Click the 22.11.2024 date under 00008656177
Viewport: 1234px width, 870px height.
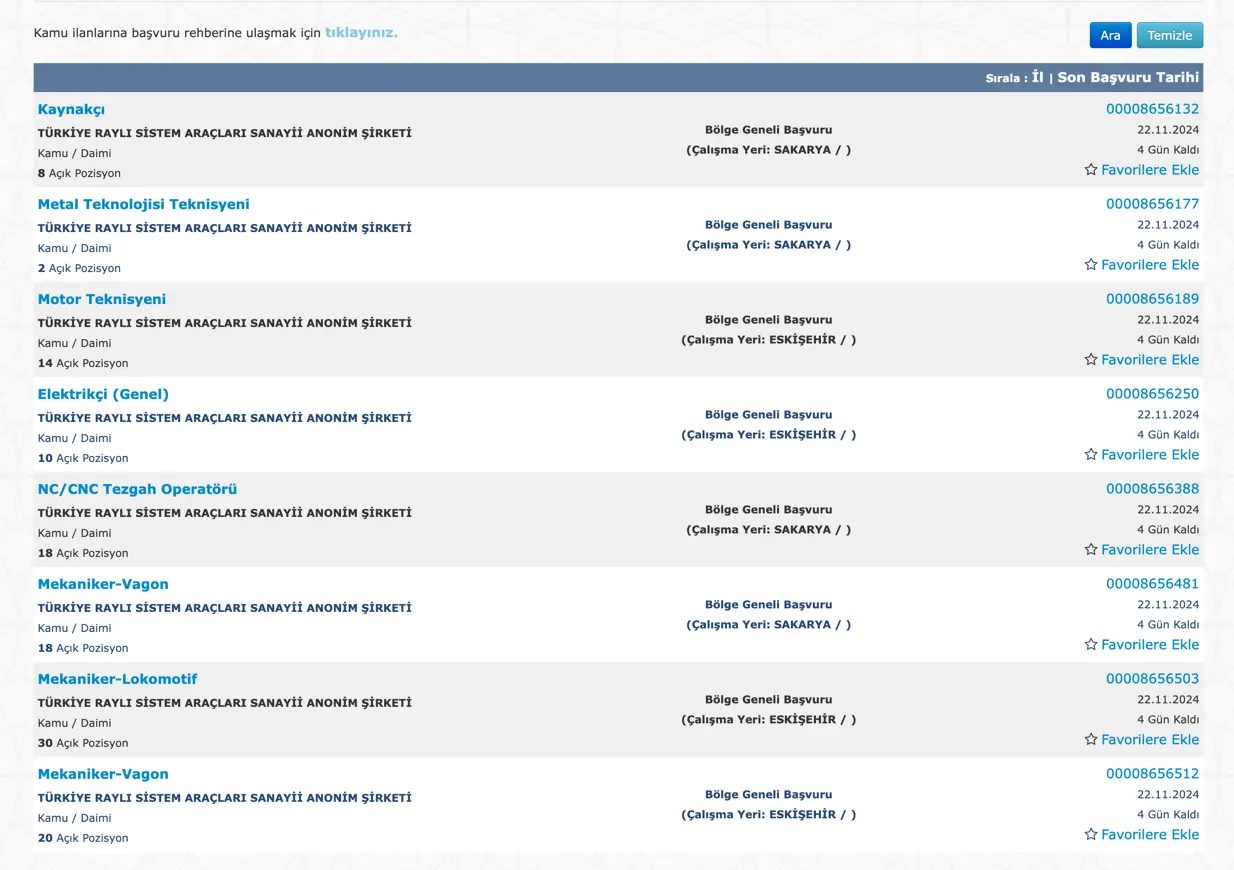1168,225
